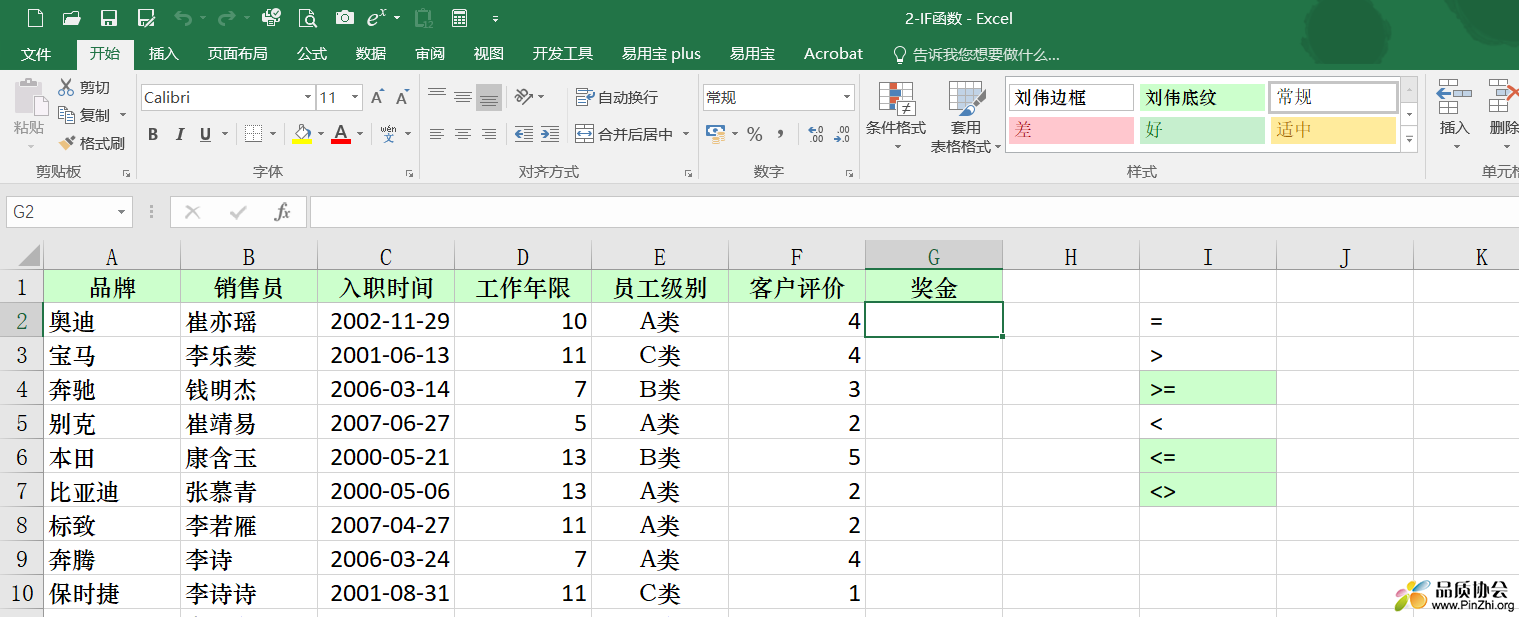This screenshot has height=617, width=1519.
Task: Align text to the top of cell
Action: [x=437, y=97]
